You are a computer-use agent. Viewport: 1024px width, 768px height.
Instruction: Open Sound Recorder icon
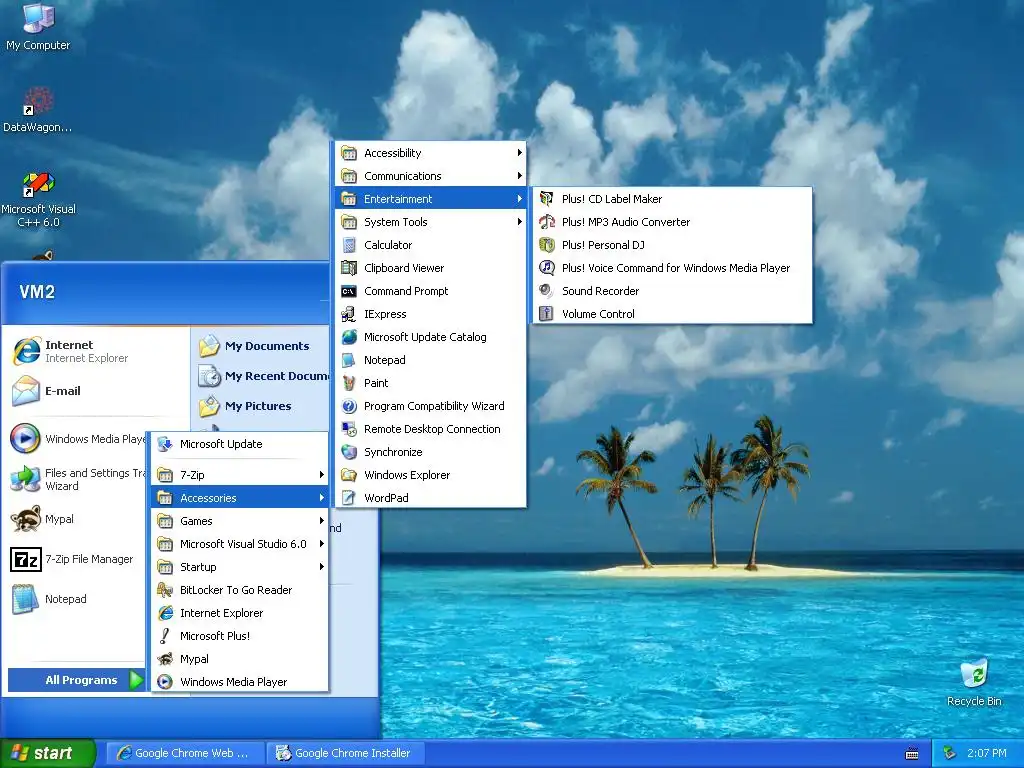tap(546, 291)
